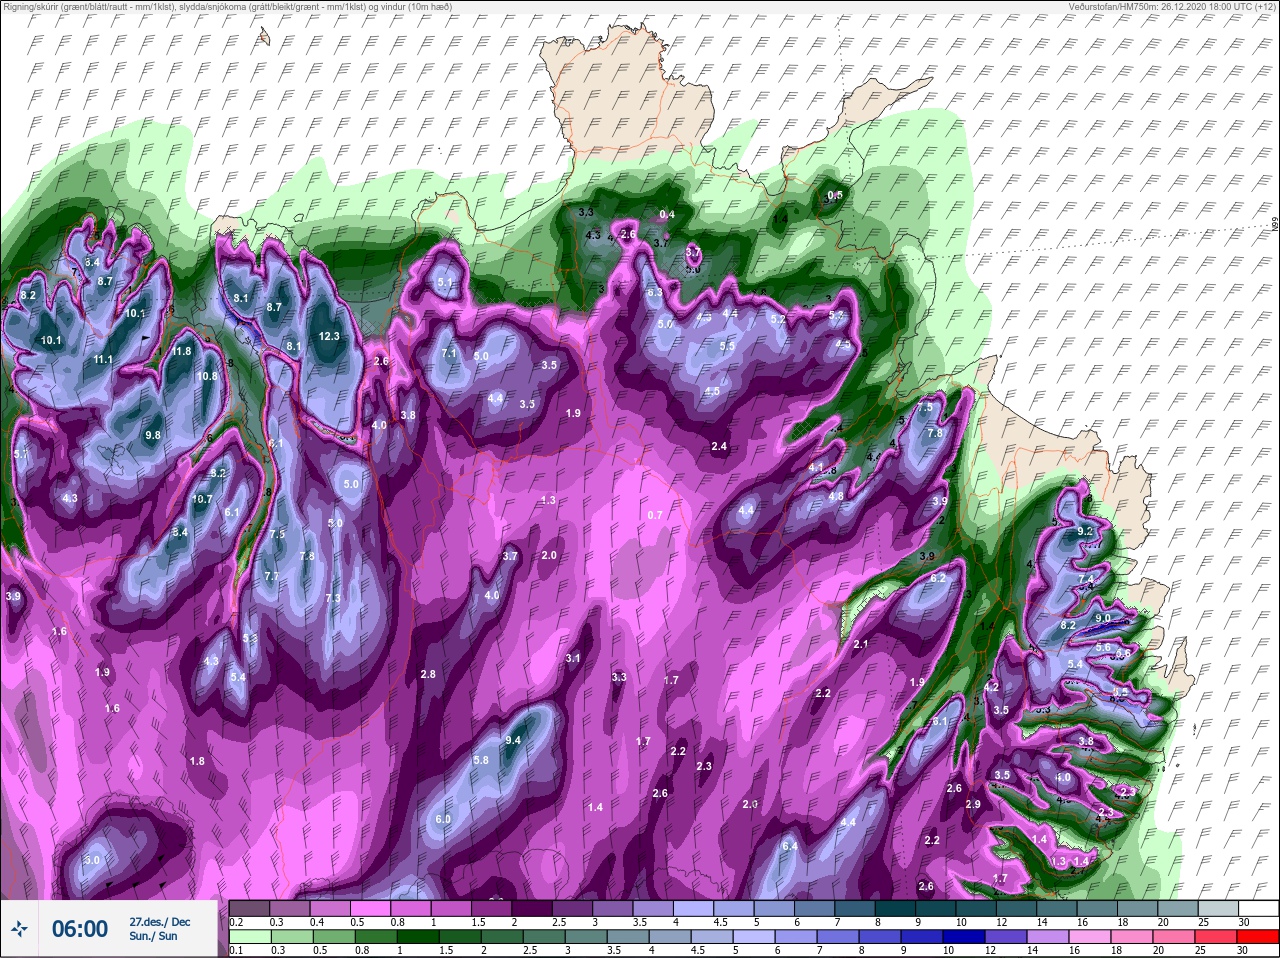The width and height of the screenshot is (1280, 958).
Task: Click the 11.8 precipitation value on the map
Action: pyautogui.click(x=181, y=351)
